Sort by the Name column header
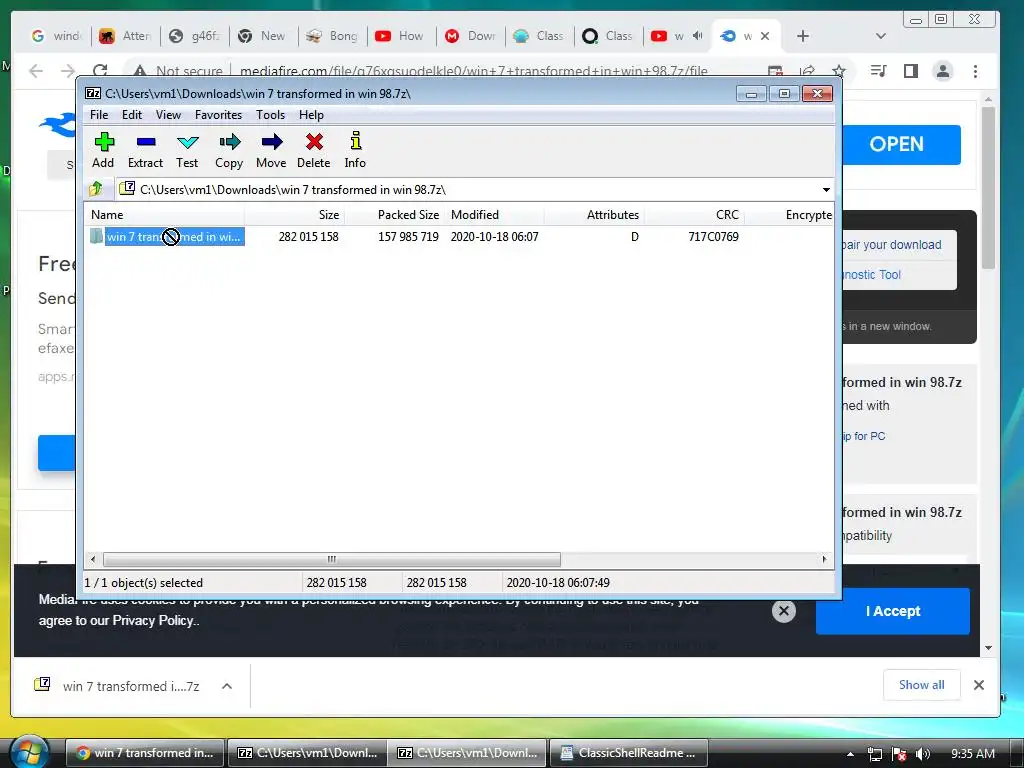 [x=165, y=215]
